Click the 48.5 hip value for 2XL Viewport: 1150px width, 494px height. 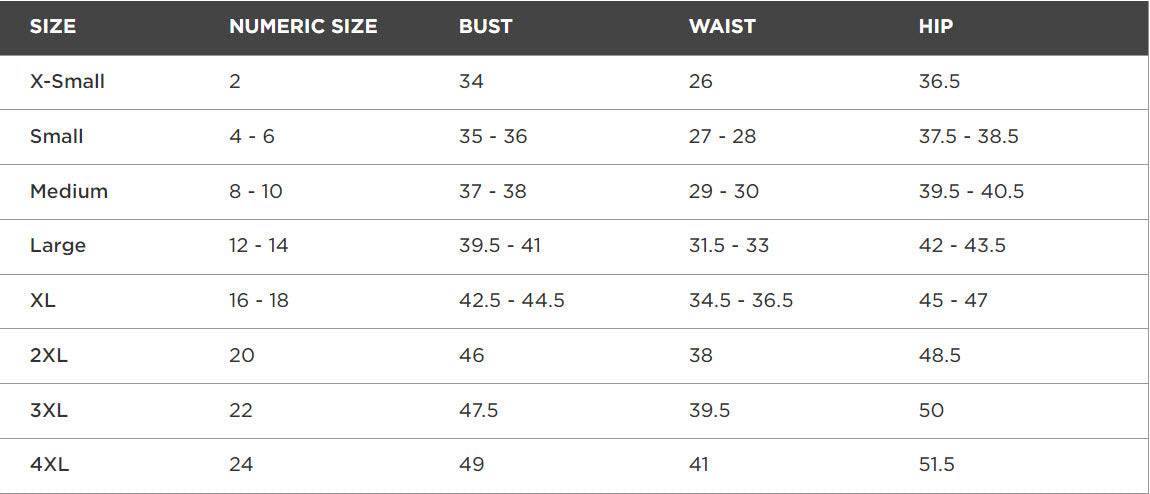940,355
